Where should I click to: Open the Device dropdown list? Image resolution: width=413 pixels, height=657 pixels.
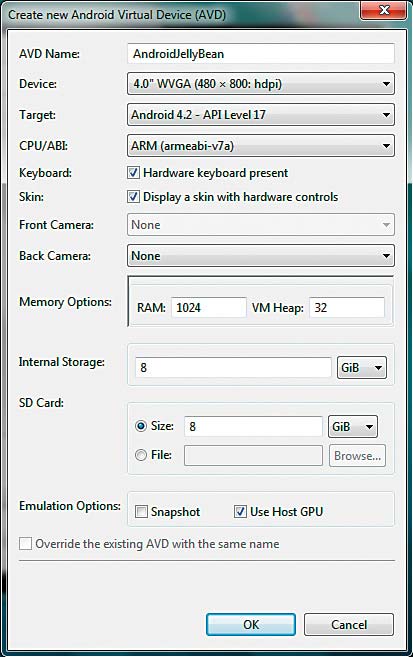pos(261,84)
